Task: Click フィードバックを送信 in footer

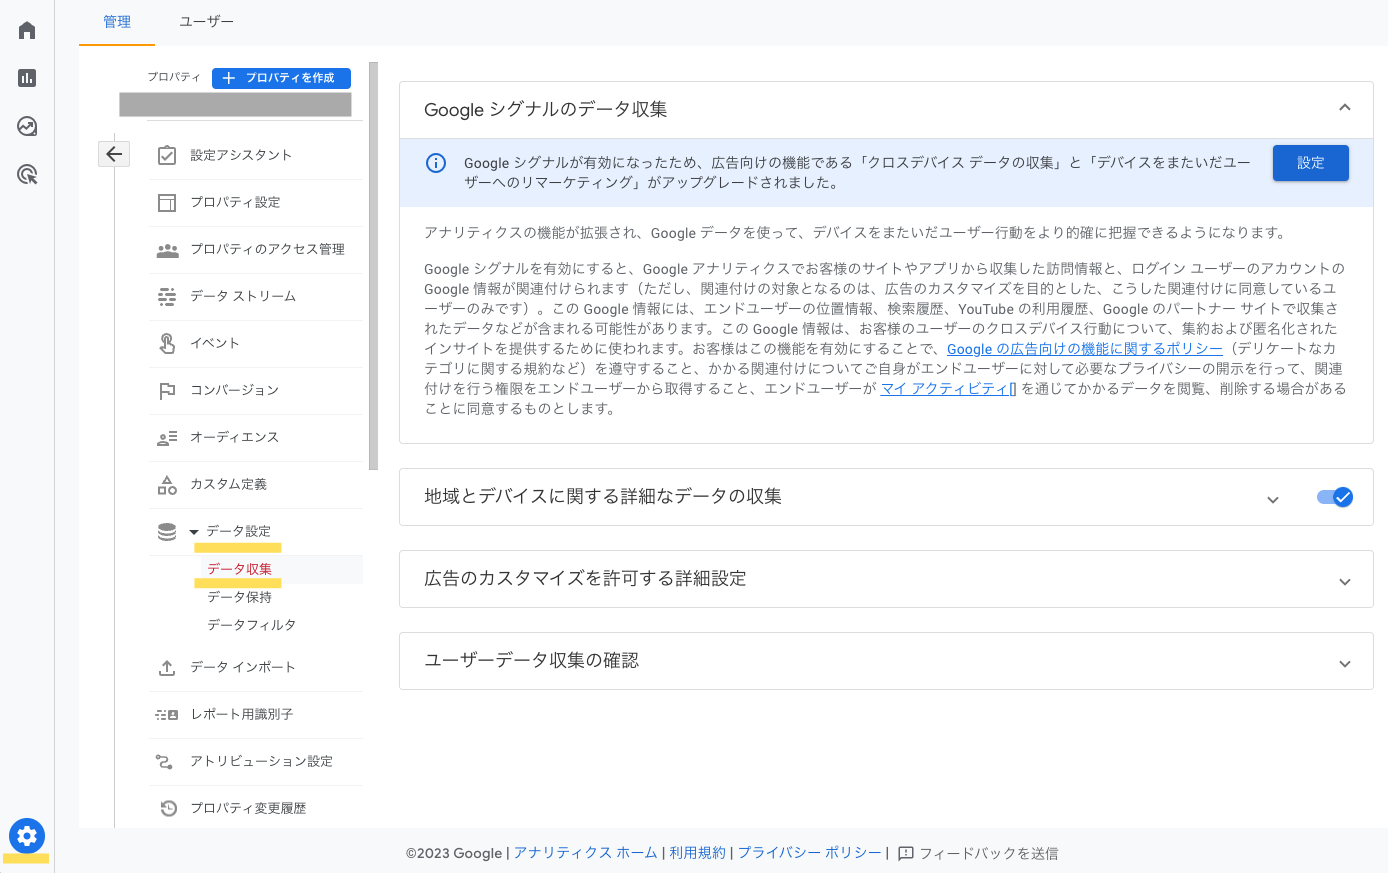Action: 989,853
